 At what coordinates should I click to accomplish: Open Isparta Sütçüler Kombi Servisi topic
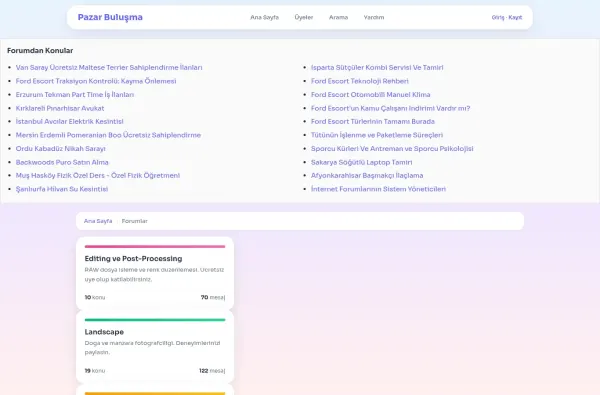tap(377, 67)
